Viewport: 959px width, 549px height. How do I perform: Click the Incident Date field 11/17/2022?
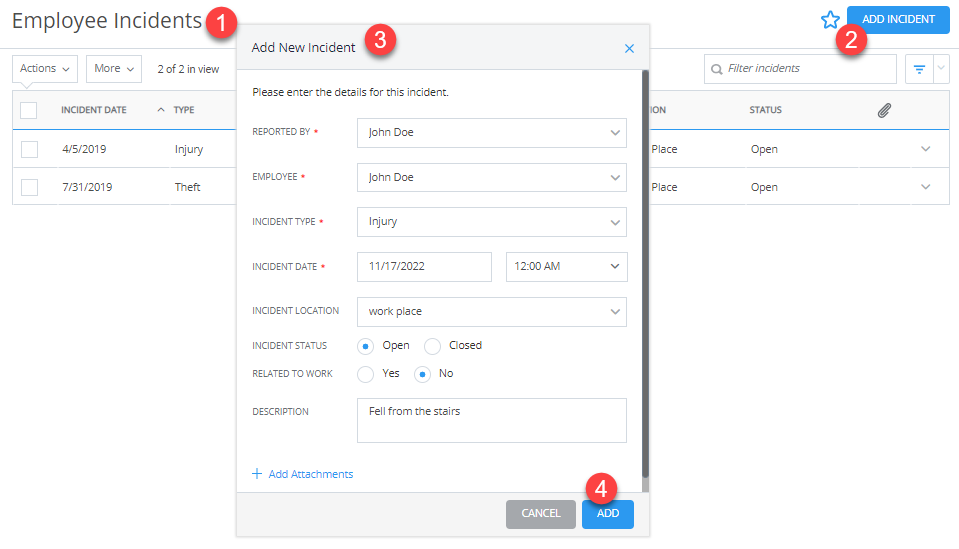pyautogui.click(x=424, y=267)
